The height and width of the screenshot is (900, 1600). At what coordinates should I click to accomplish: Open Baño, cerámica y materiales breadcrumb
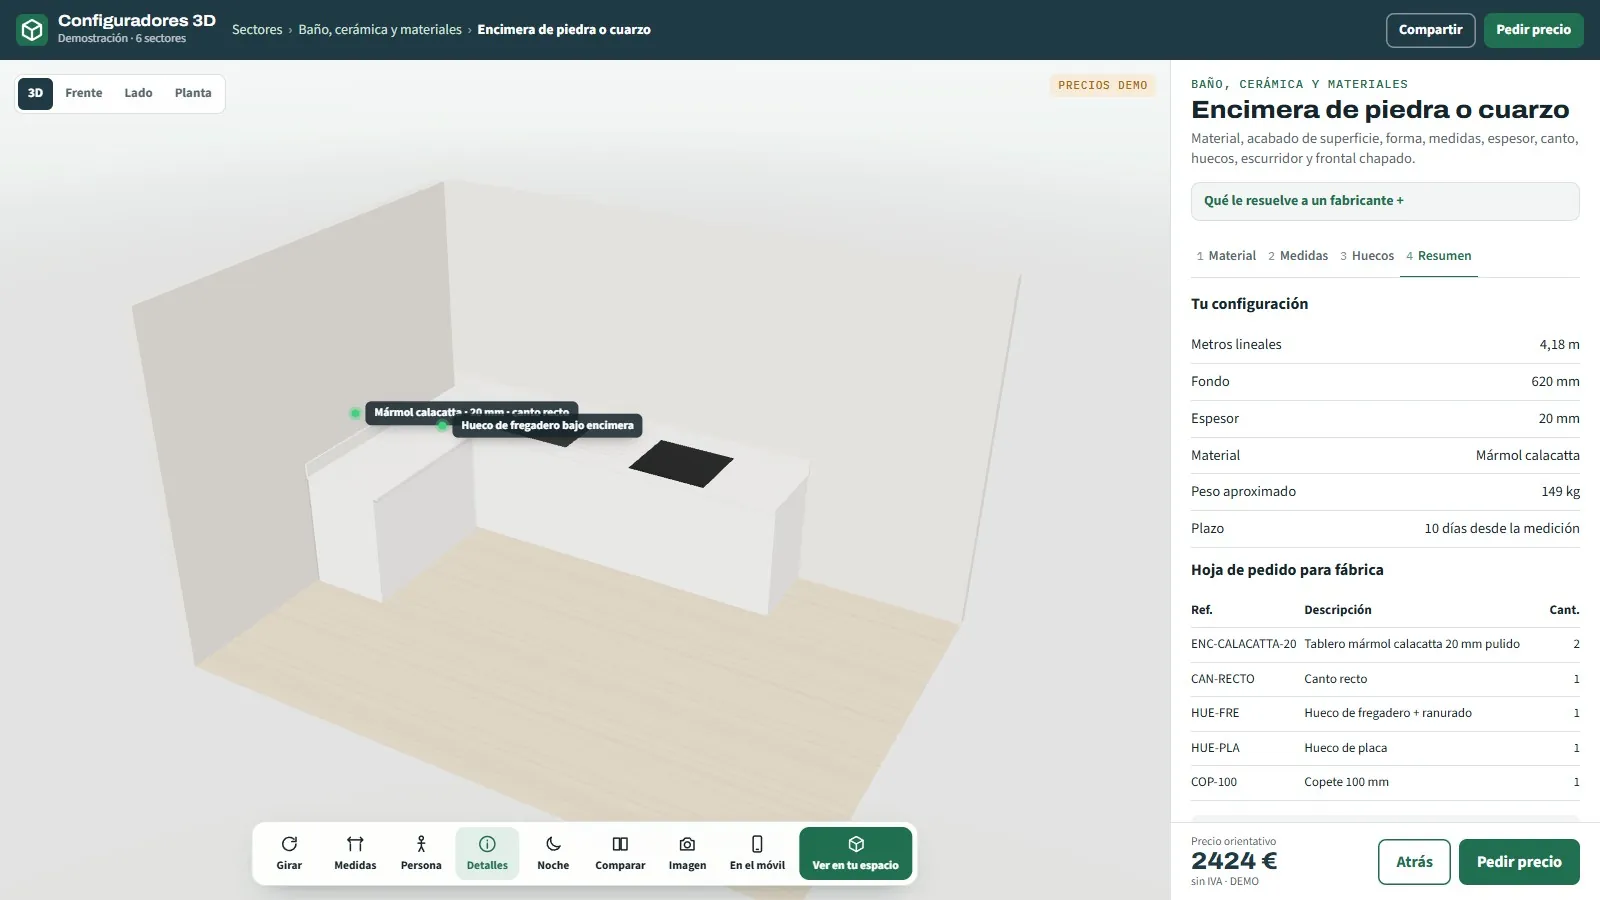coord(380,30)
